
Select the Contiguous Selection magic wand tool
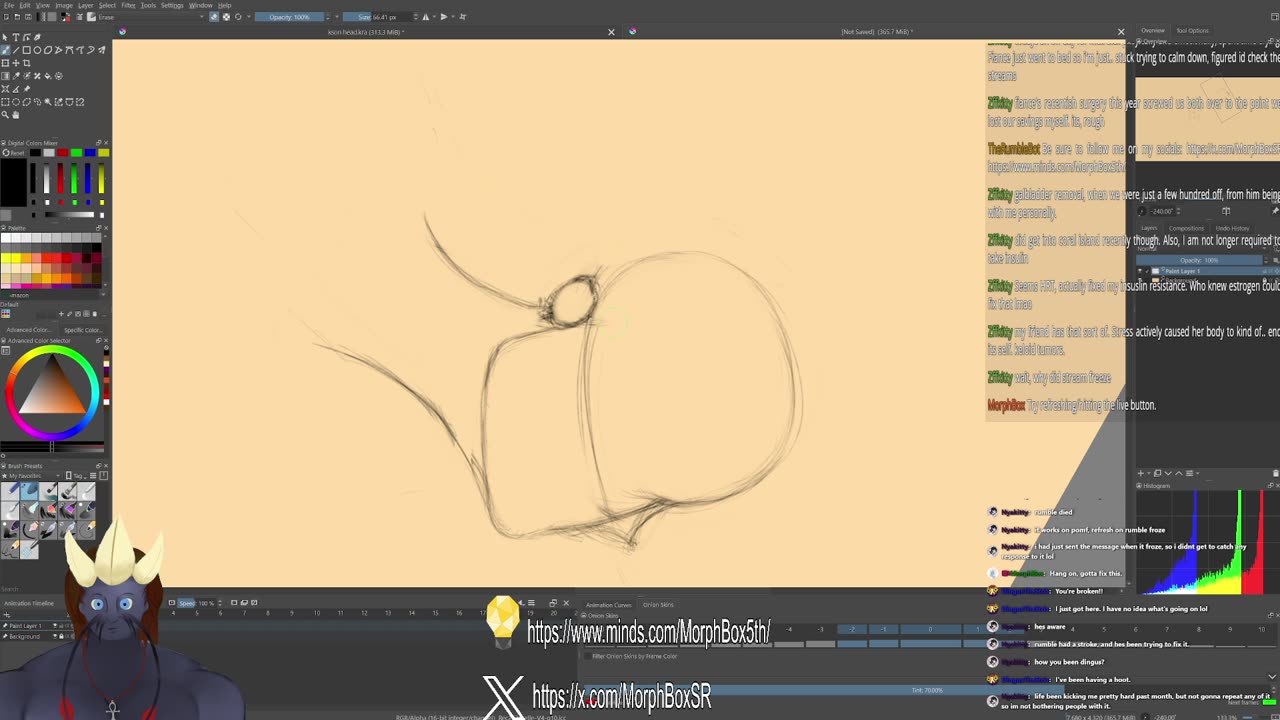tap(48, 102)
